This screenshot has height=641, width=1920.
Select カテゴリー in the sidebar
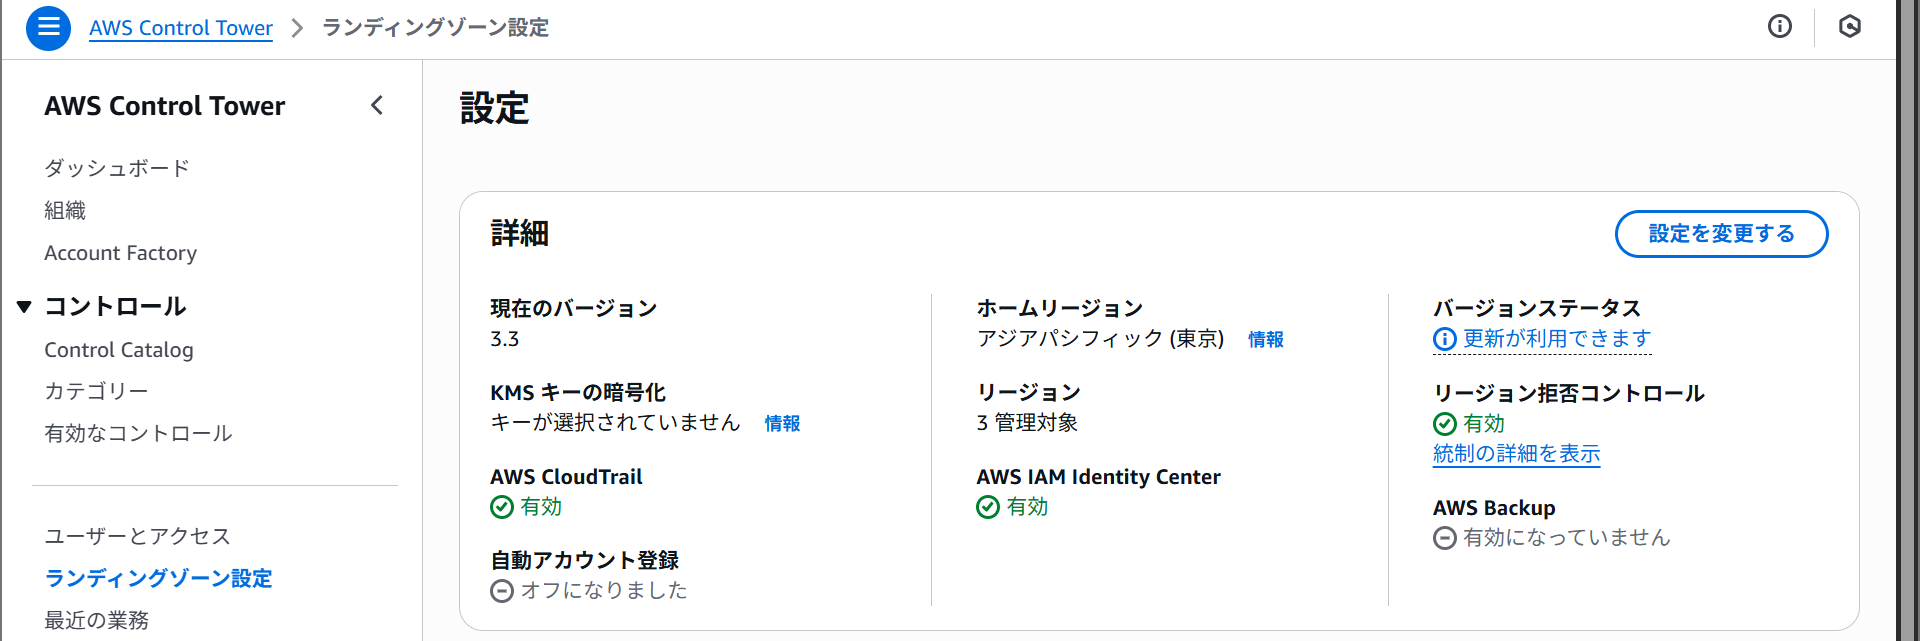click(x=96, y=391)
